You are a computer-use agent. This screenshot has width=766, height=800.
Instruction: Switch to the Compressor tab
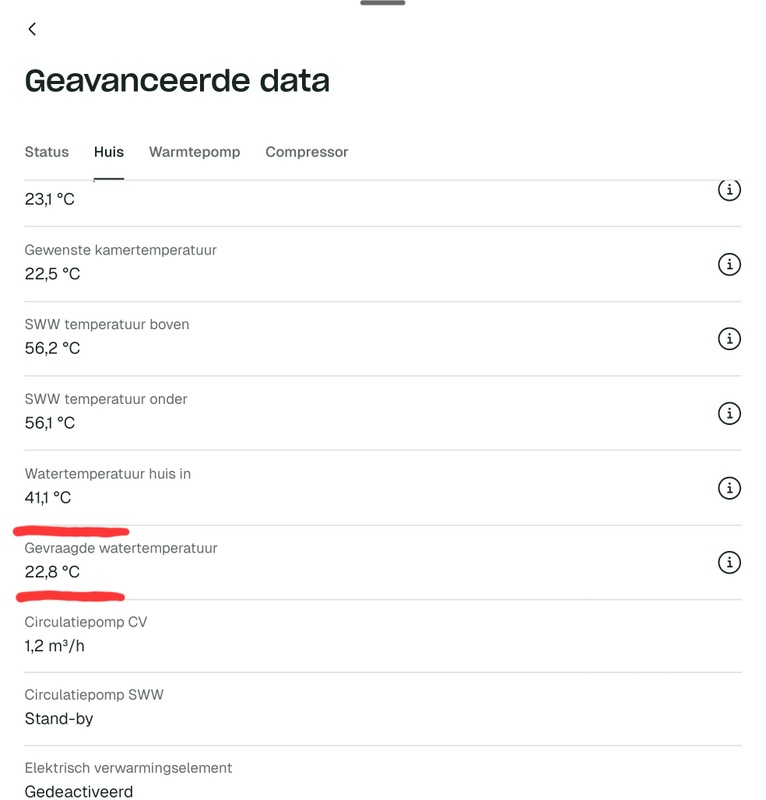[305, 152]
